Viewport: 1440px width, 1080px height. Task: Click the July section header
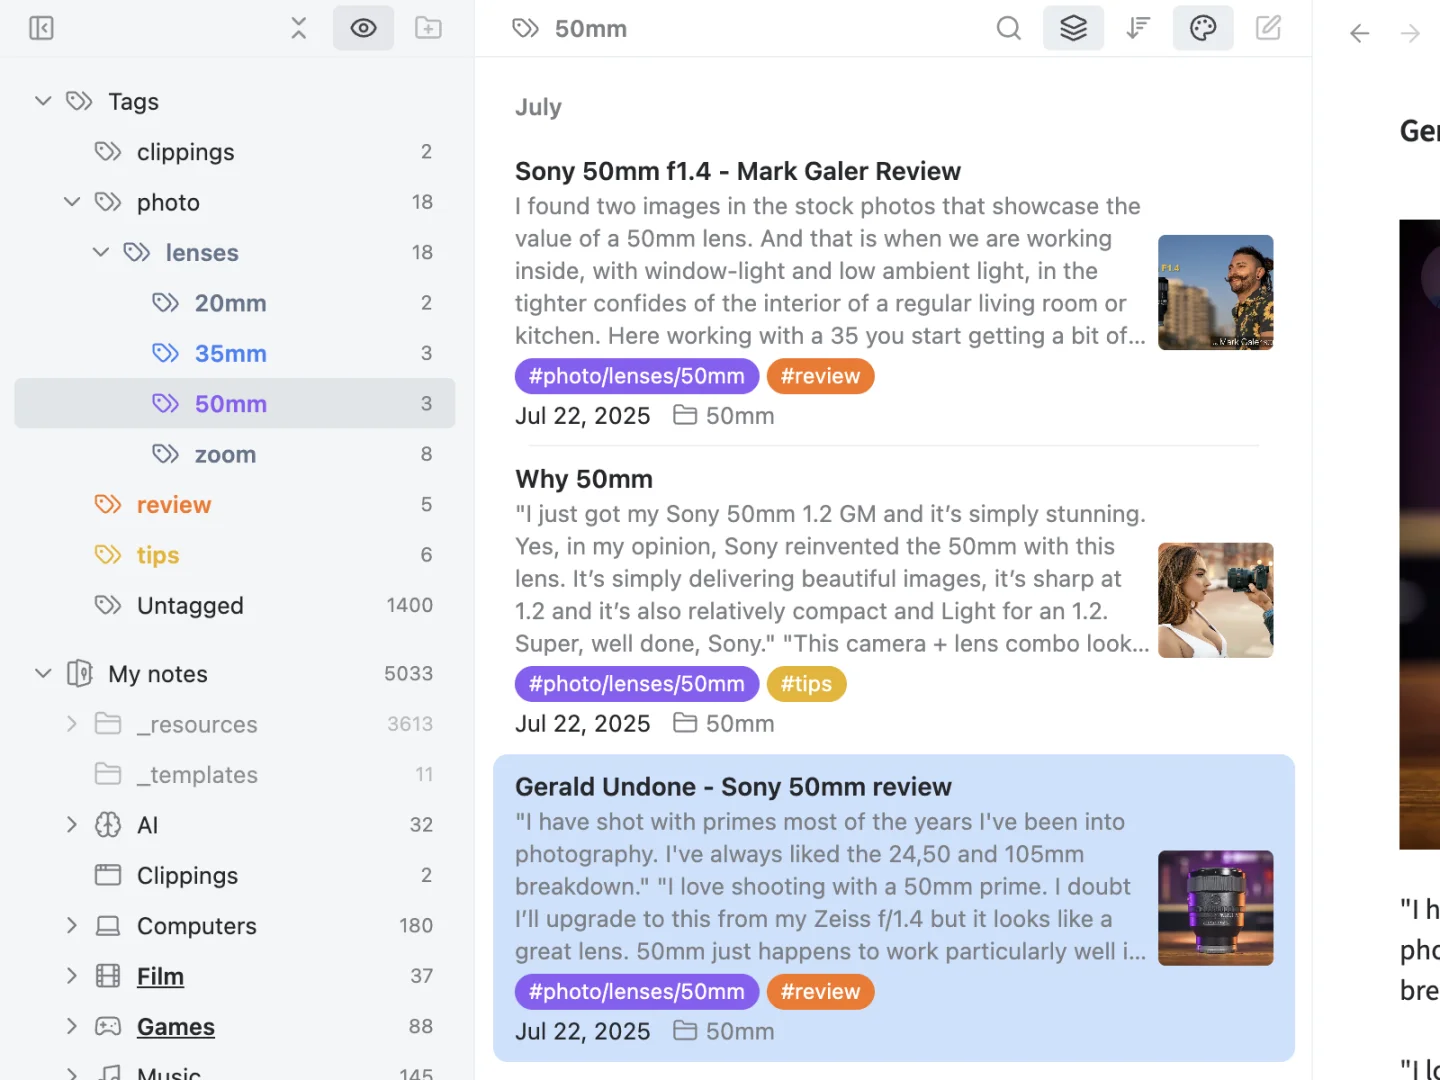click(538, 107)
